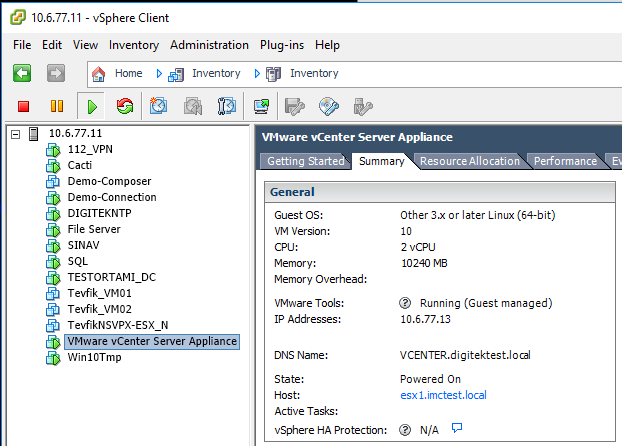Click the vSphere Client logo in title bar
622x446 pixels.
[17, 17]
